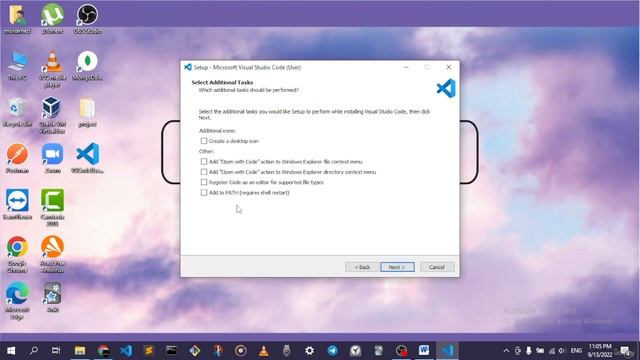Cancel the VS Code setup
This screenshot has width=640, height=360.
pyautogui.click(x=437, y=267)
